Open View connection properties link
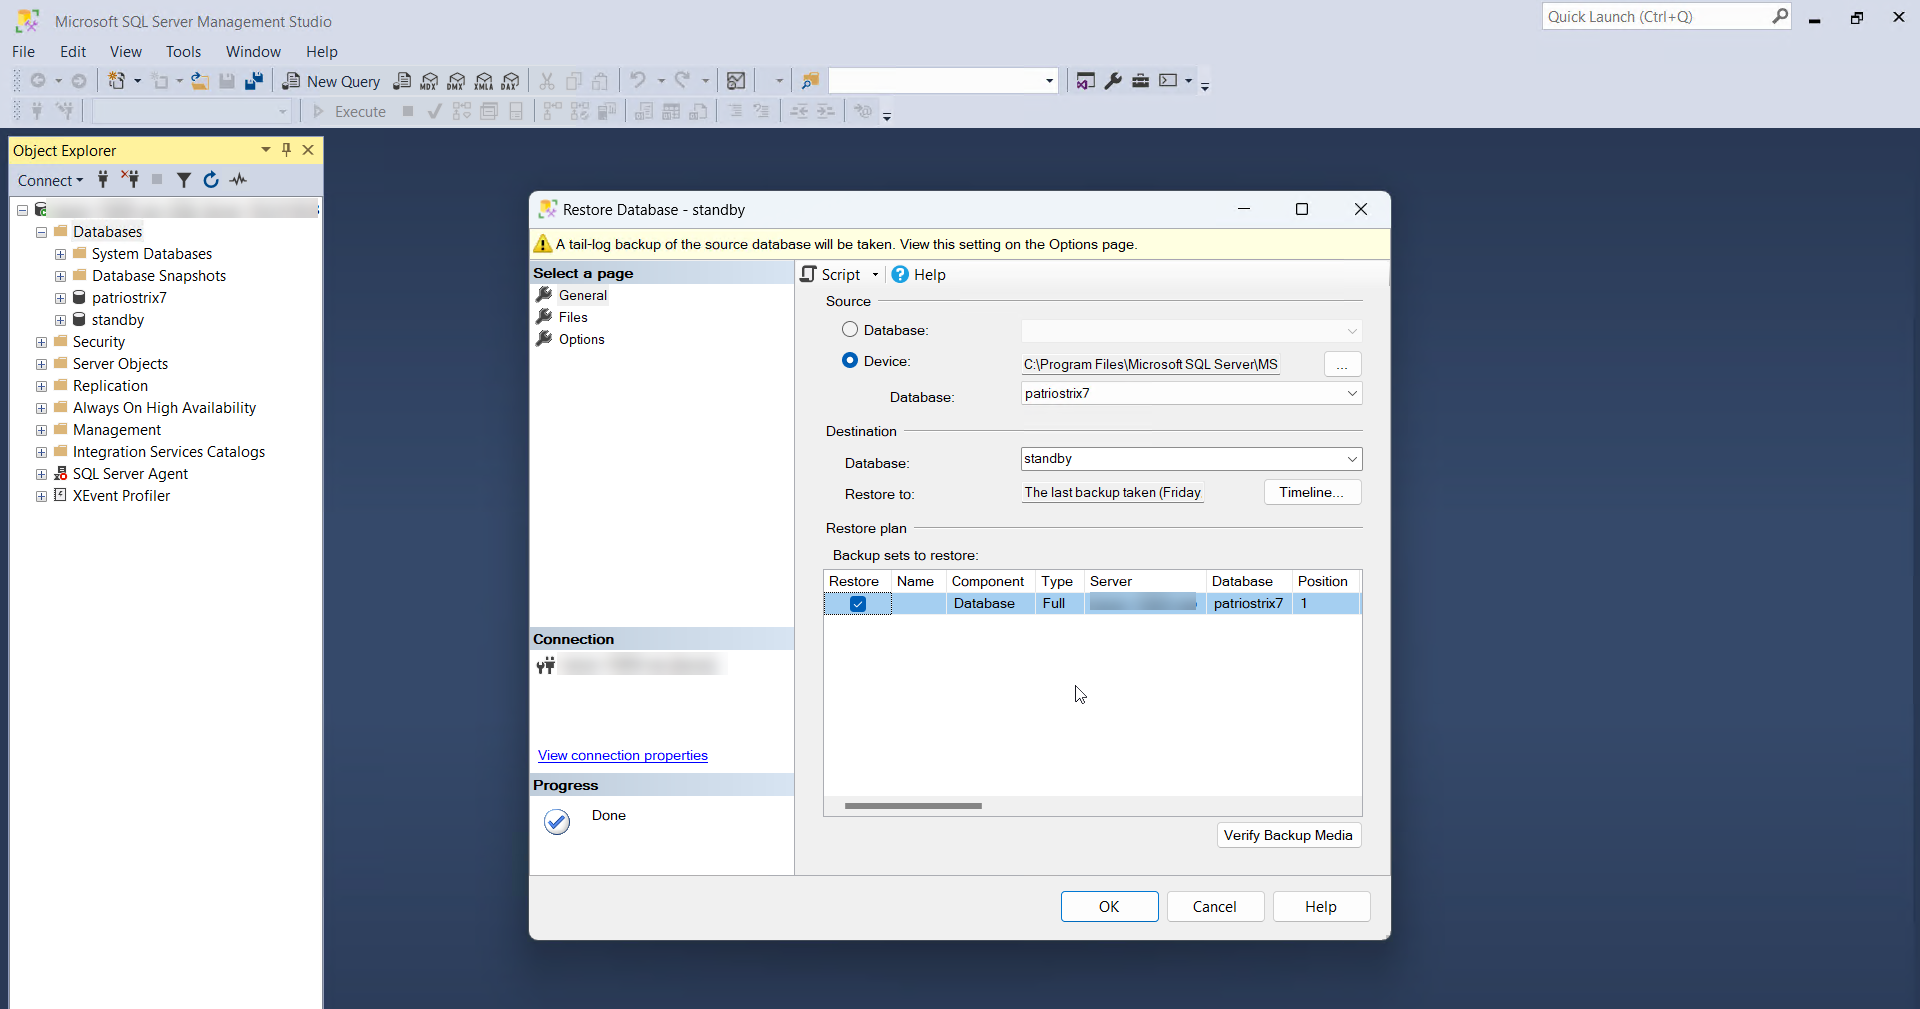 tap(622, 755)
